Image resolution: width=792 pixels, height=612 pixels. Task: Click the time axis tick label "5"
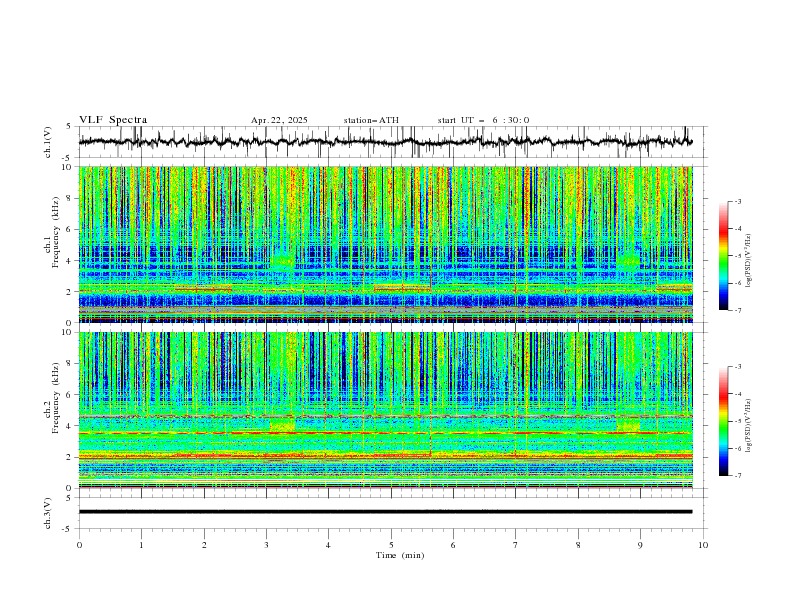(391, 545)
